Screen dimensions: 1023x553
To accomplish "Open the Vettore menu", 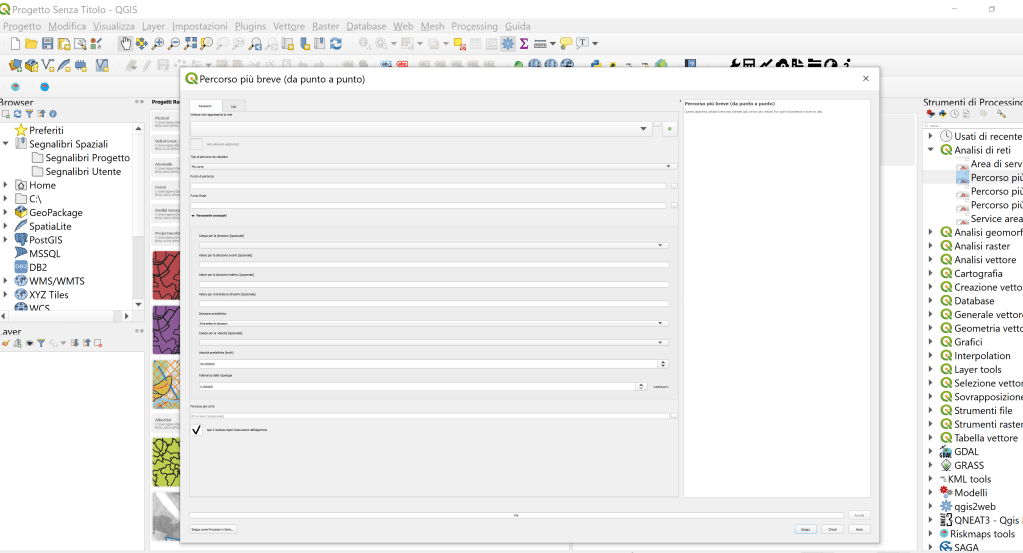I will click(x=289, y=26).
